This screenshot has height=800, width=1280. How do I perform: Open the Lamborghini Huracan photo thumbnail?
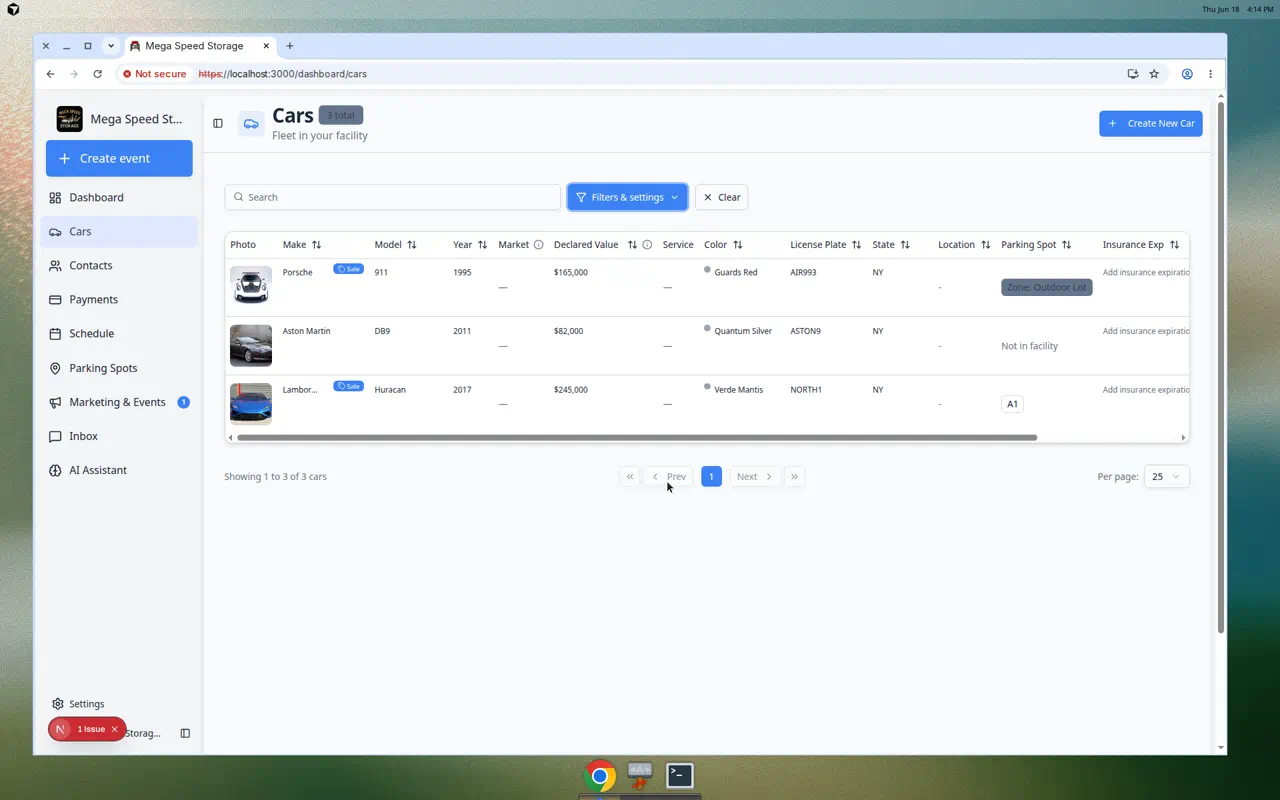(251, 404)
